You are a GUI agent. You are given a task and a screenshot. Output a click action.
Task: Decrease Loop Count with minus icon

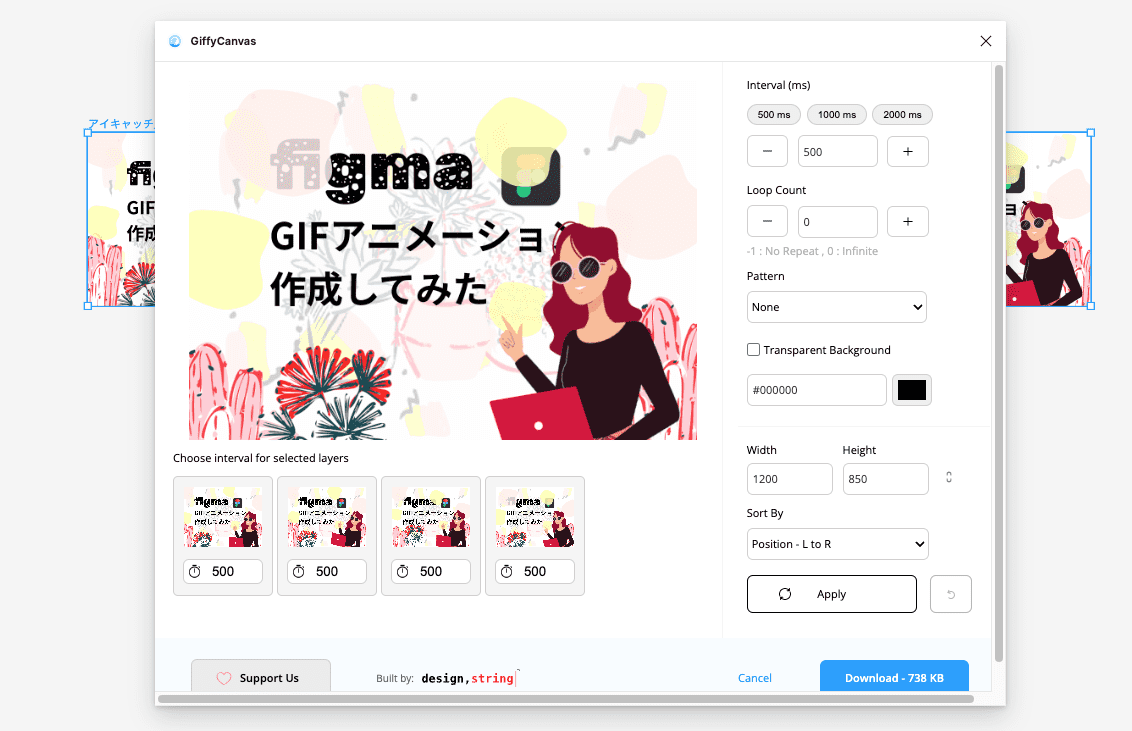click(x=767, y=221)
